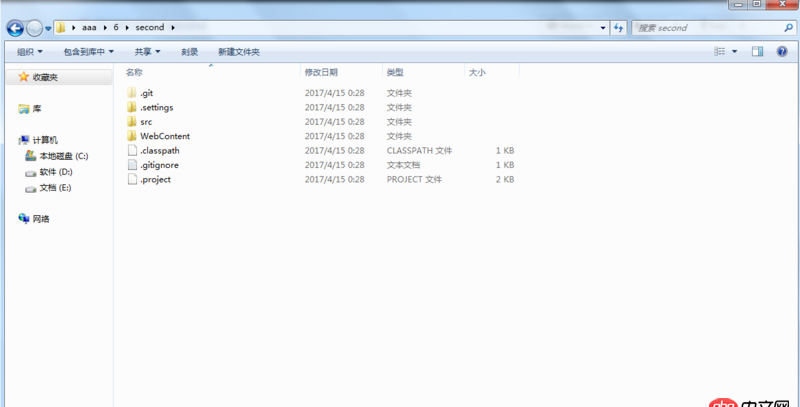Click the date cell in the .git row
800x407 pixels.
(x=334, y=93)
